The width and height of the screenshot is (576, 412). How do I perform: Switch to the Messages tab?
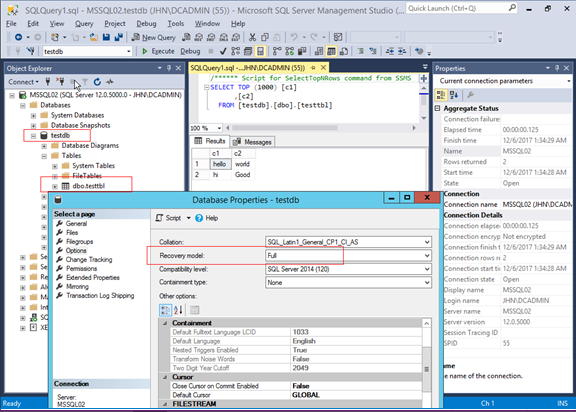tap(253, 142)
